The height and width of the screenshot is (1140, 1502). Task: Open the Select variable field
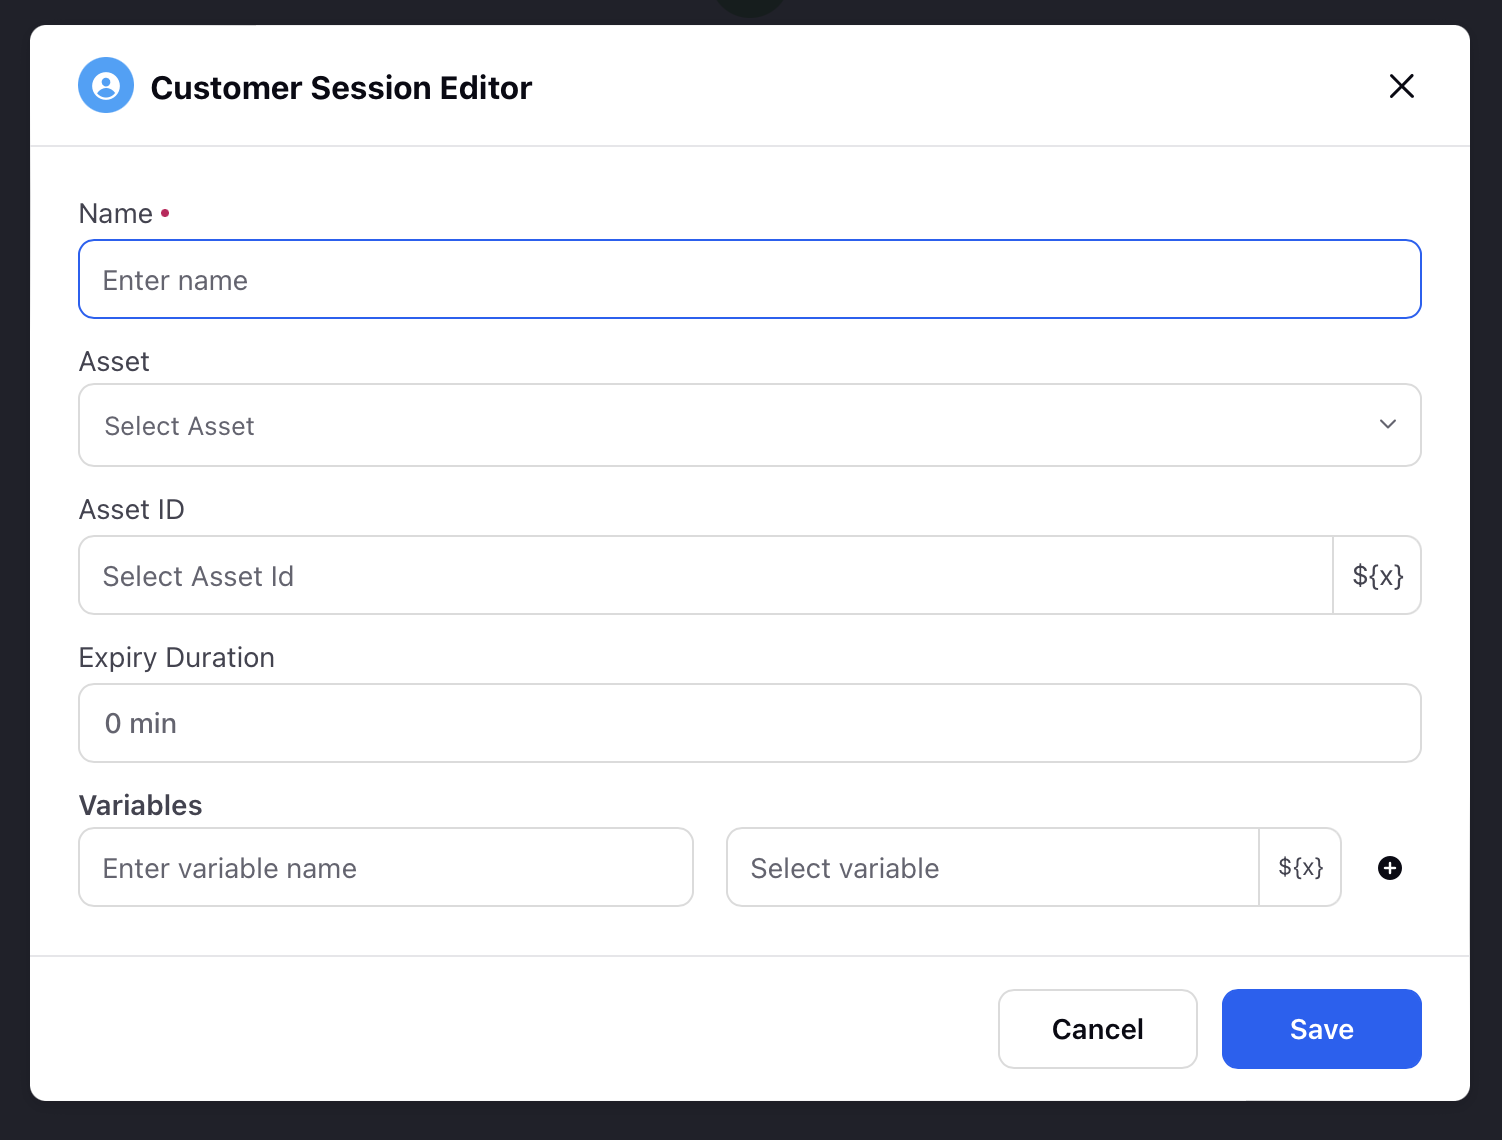pyautogui.click(x=993, y=867)
